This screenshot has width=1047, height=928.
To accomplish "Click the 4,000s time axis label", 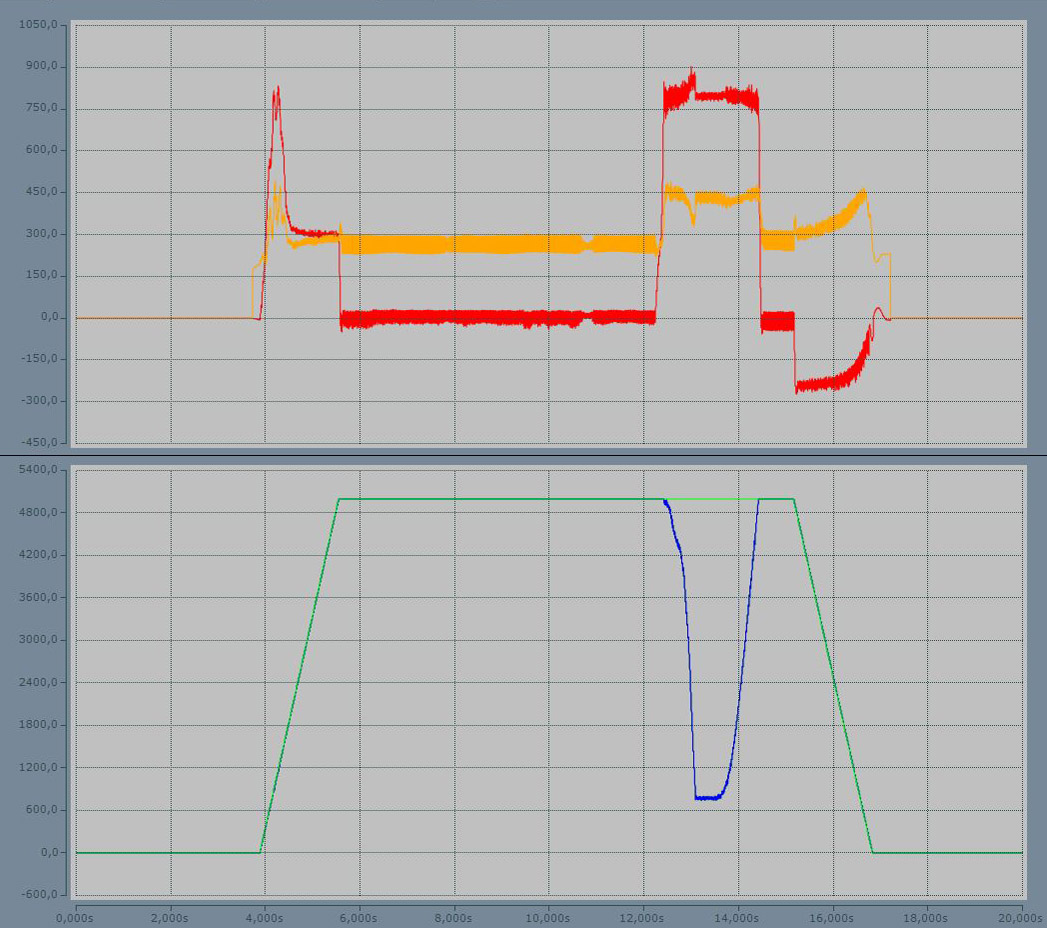I will click(264, 918).
